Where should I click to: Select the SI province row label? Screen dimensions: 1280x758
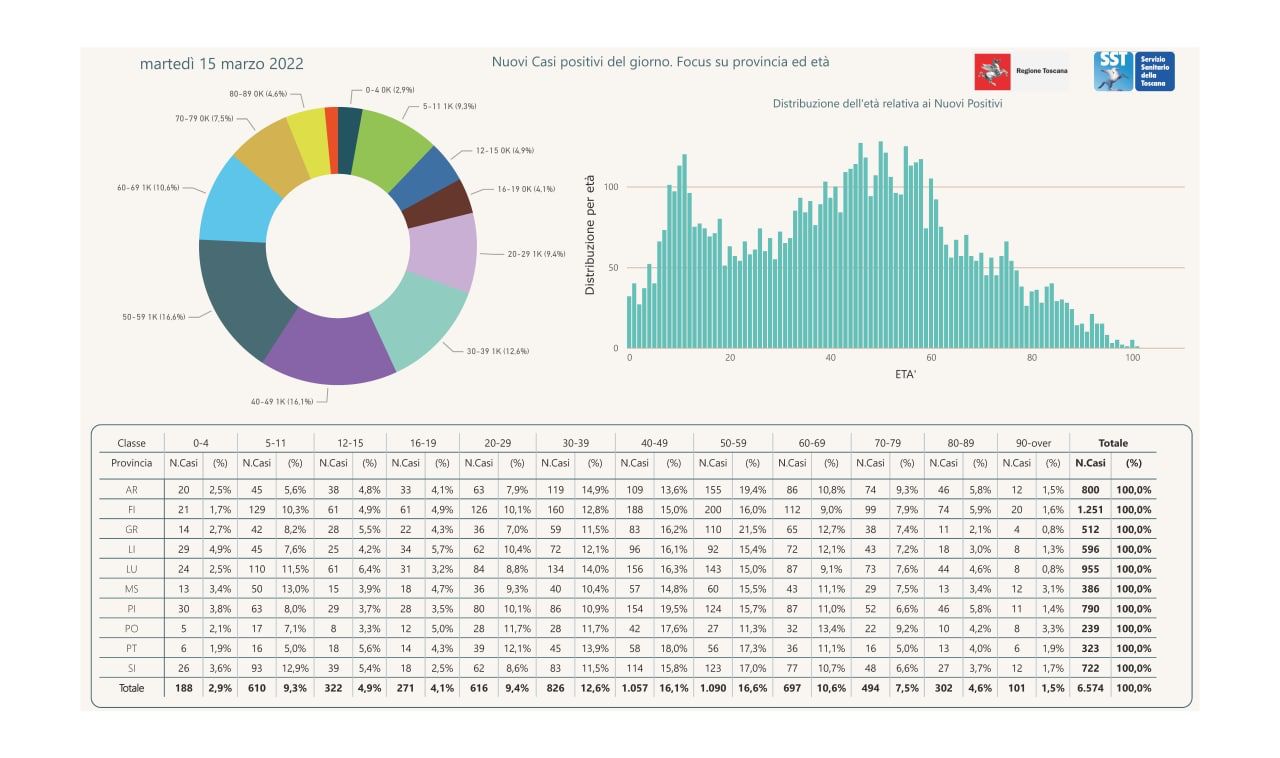point(131,668)
